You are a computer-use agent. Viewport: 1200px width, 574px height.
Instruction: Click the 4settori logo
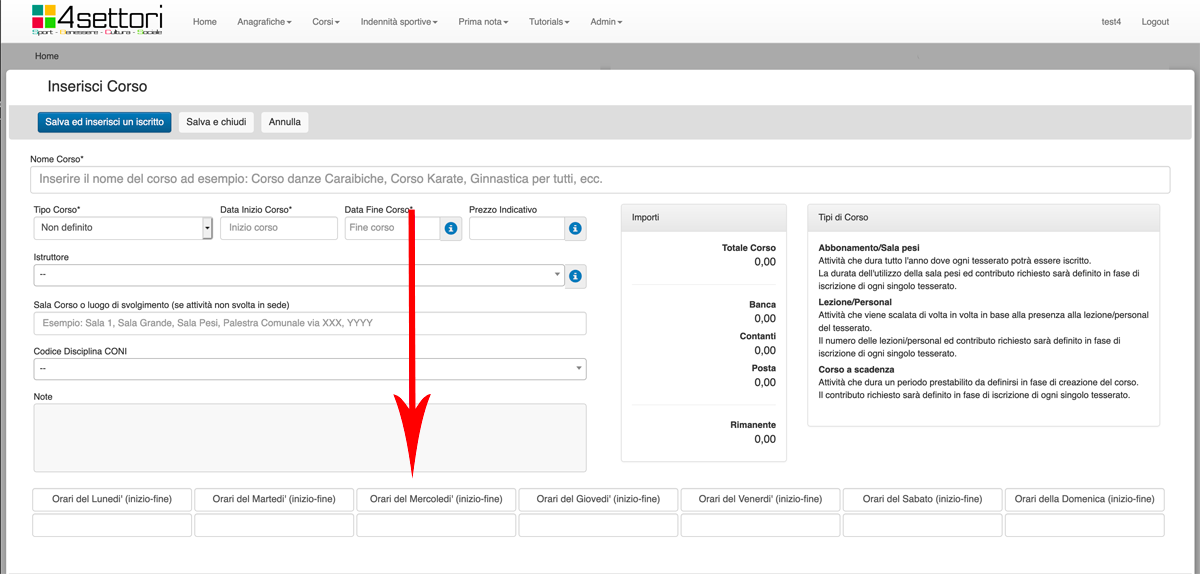[x=97, y=20]
